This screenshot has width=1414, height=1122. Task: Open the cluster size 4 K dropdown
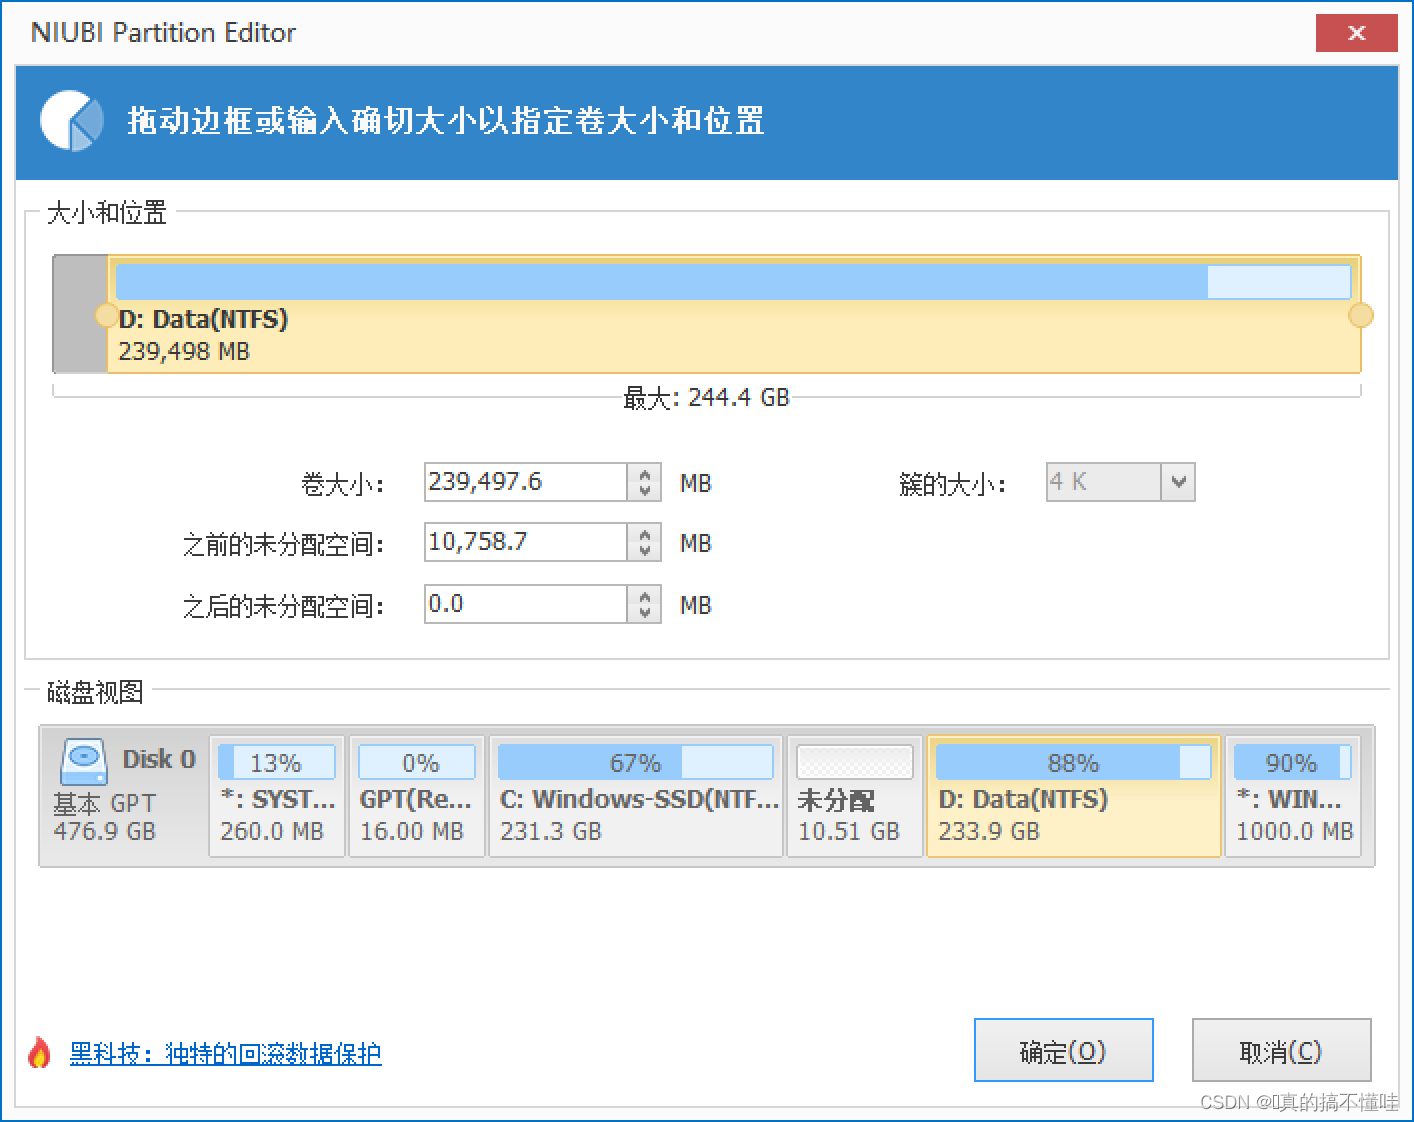1178,482
